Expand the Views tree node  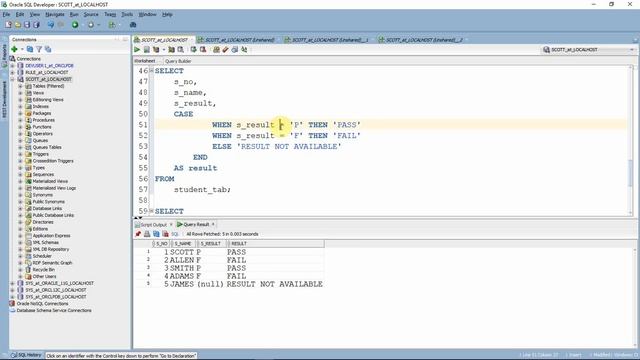tap(20, 93)
